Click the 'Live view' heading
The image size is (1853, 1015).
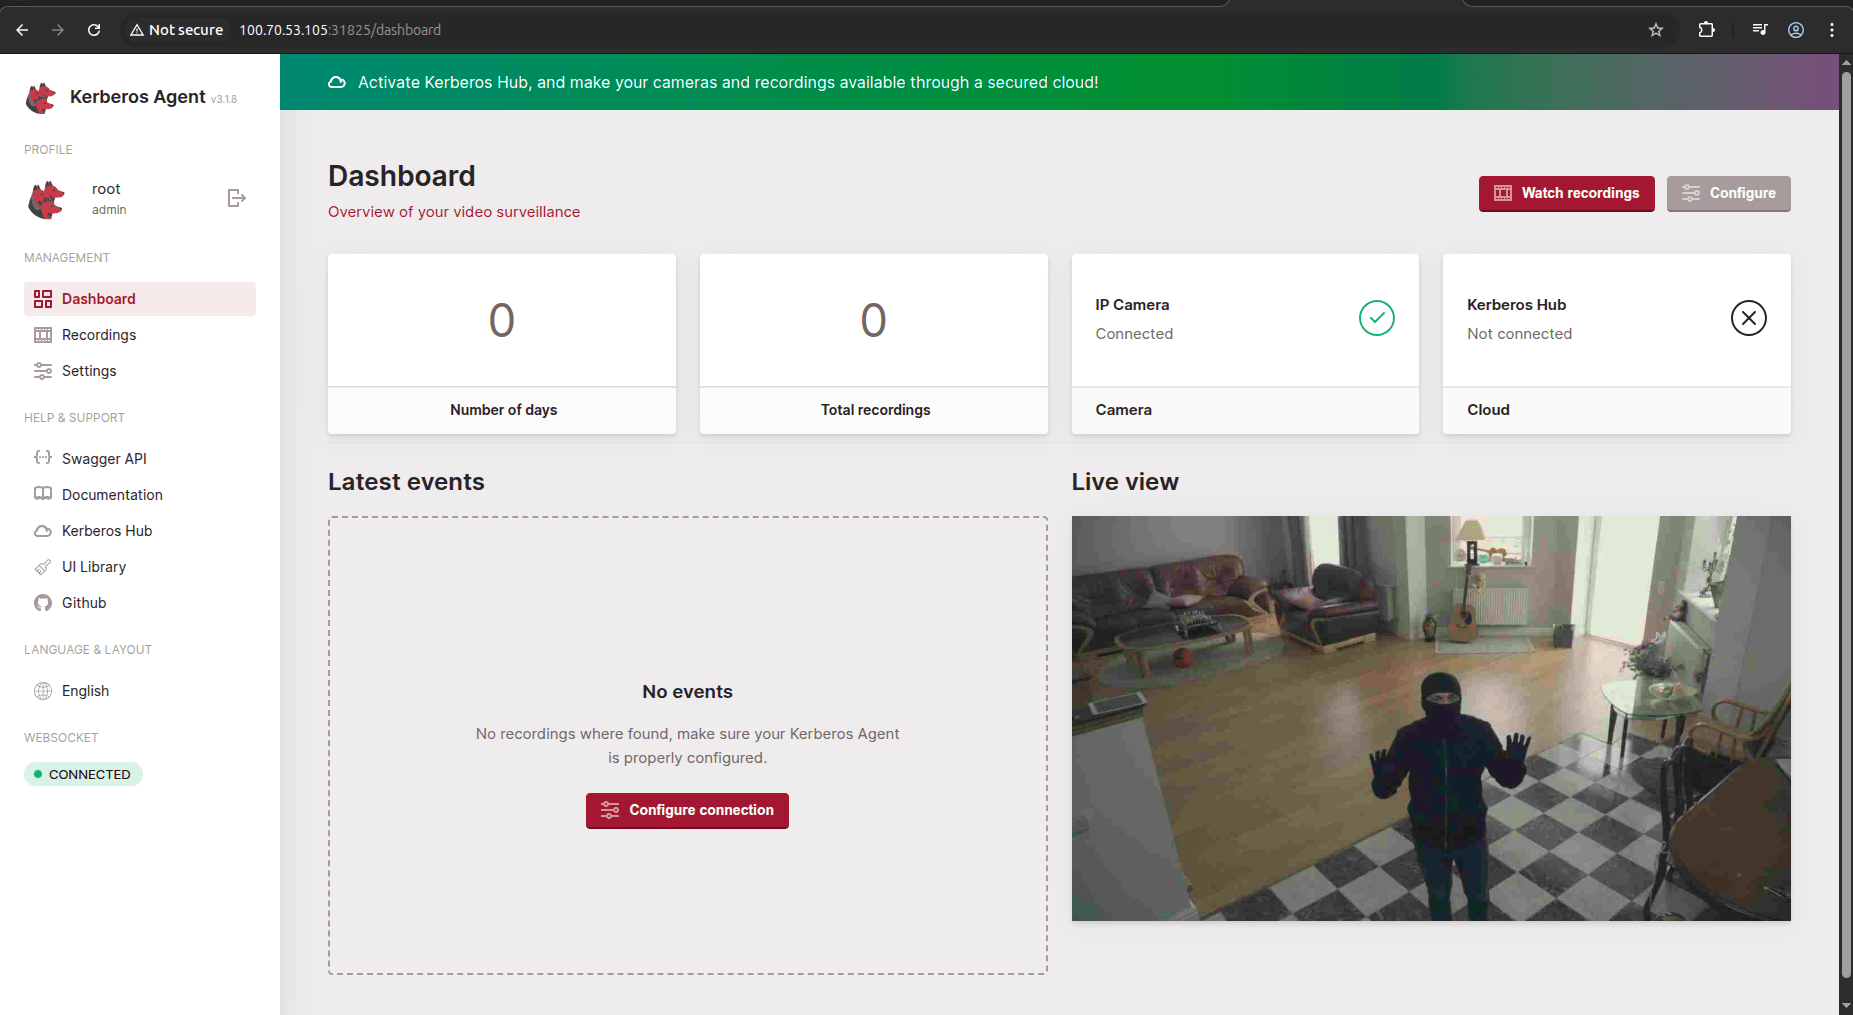click(1125, 482)
